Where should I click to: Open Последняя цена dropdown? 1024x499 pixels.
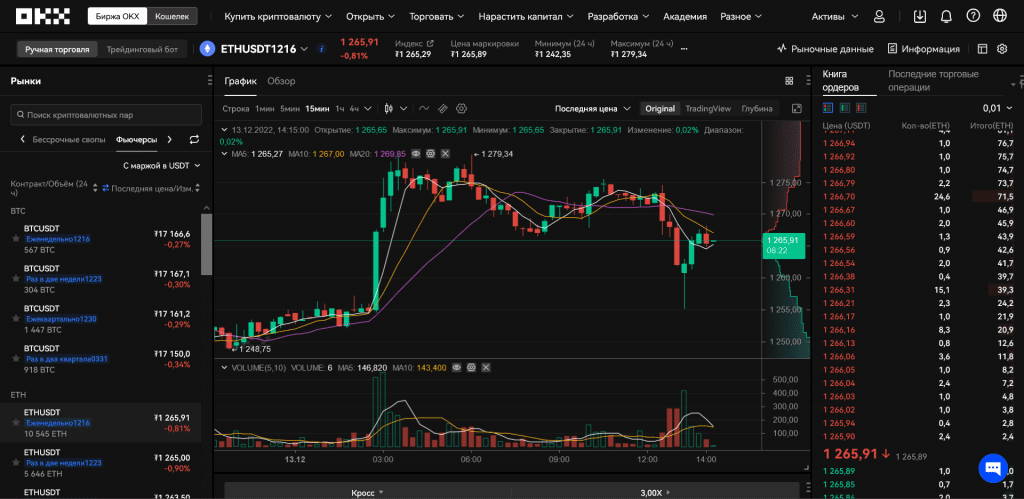coord(593,108)
